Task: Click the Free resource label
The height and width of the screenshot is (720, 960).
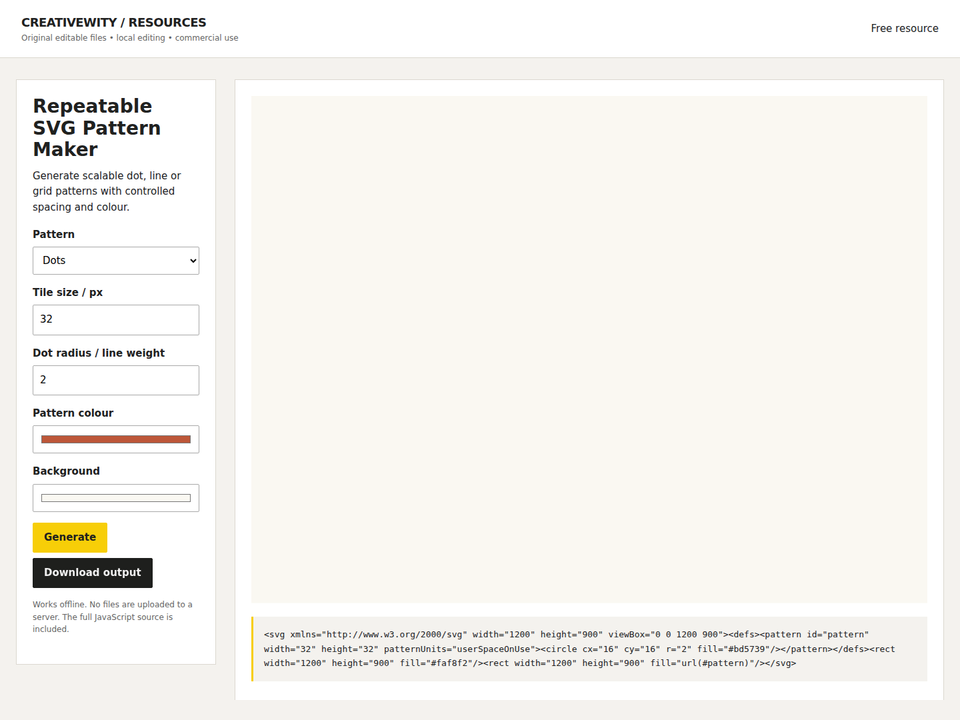Action: tap(904, 28)
